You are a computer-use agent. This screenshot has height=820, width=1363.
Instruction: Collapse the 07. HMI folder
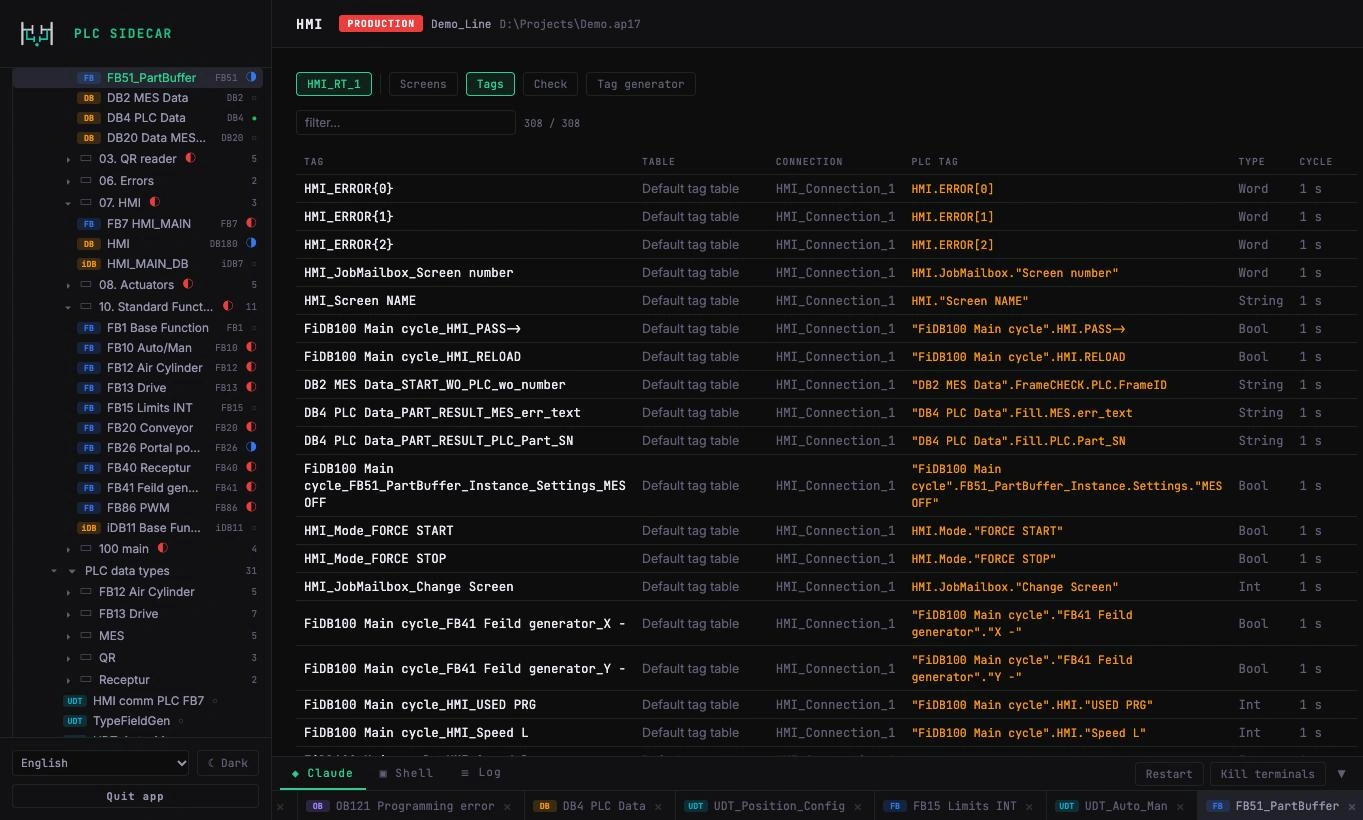click(x=68, y=203)
